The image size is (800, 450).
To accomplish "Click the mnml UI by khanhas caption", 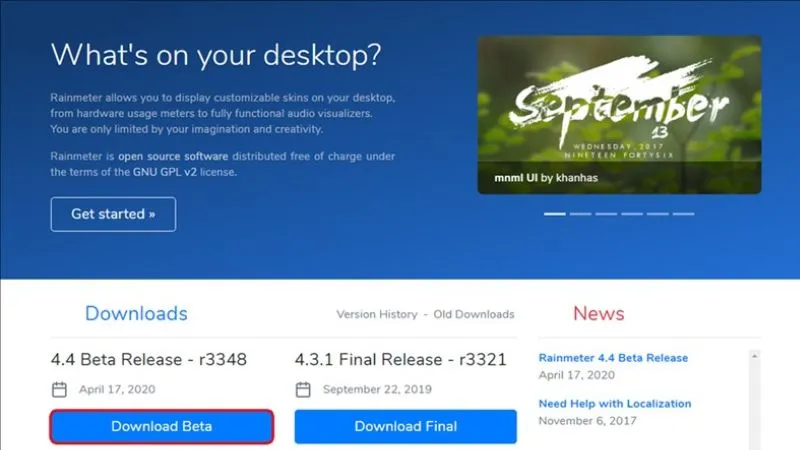I will pos(546,178).
